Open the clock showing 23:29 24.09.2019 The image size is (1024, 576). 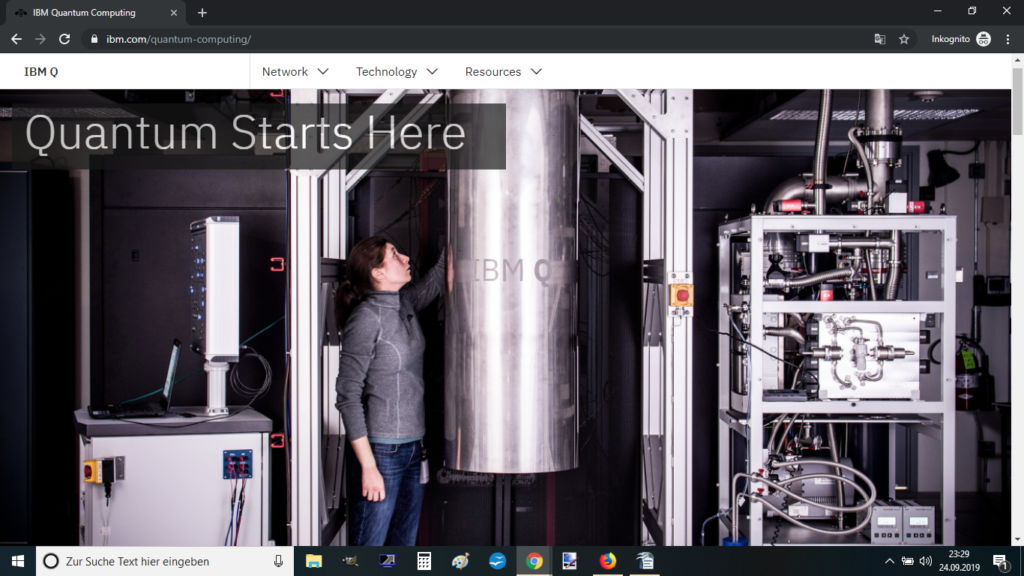click(x=959, y=561)
